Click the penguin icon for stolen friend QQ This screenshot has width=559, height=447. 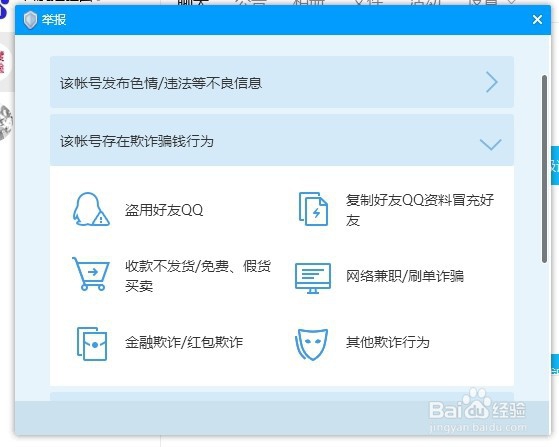[91, 210]
